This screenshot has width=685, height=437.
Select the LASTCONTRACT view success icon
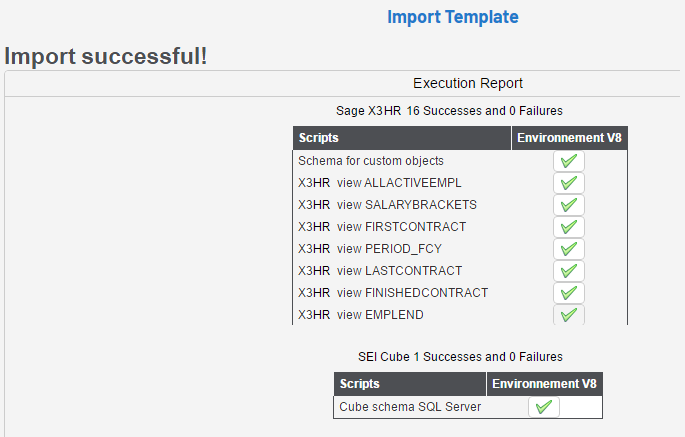[x=569, y=271]
